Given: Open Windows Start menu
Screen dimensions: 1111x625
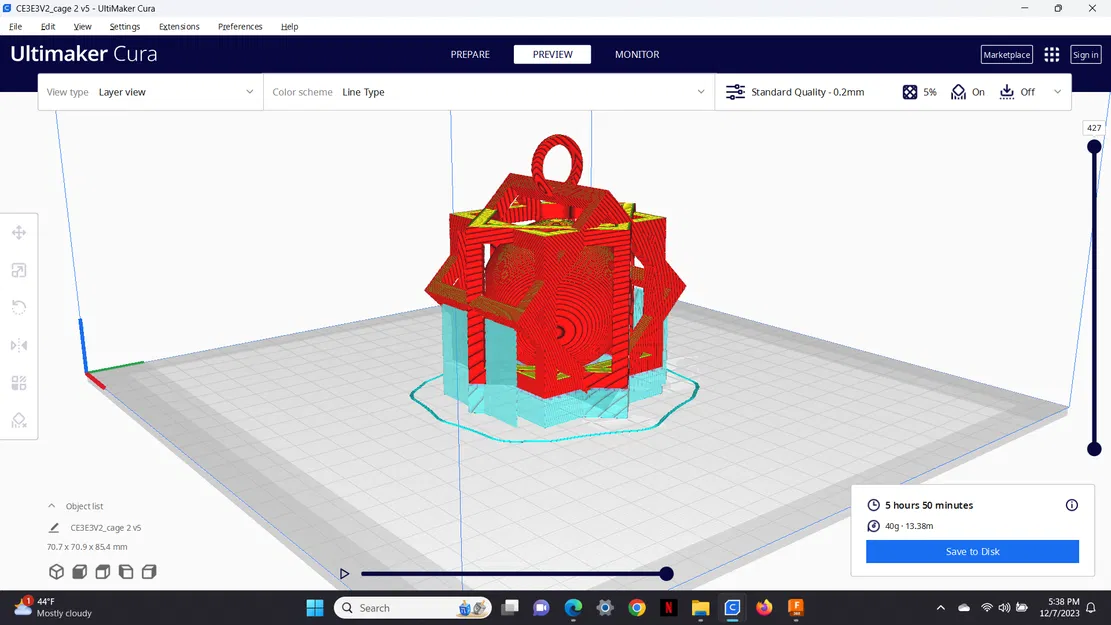Looking at the screenshot, I should coord(315,607).
